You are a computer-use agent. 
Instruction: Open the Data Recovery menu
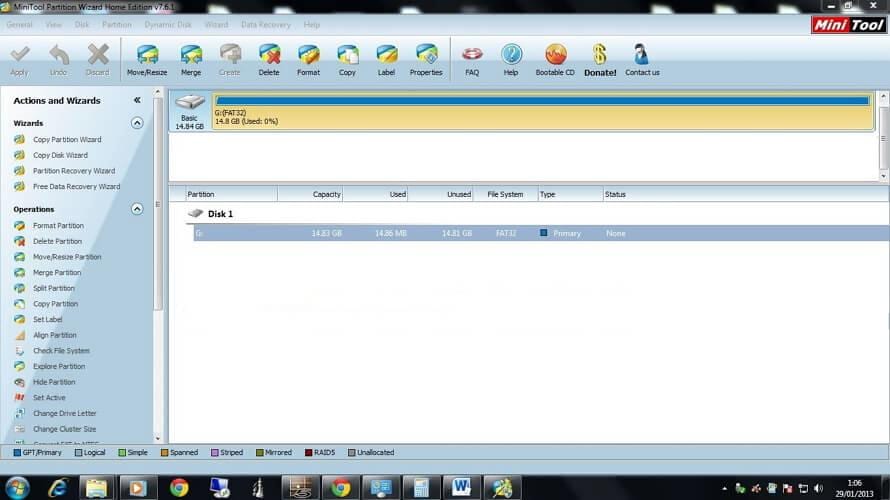coord(266,25)
